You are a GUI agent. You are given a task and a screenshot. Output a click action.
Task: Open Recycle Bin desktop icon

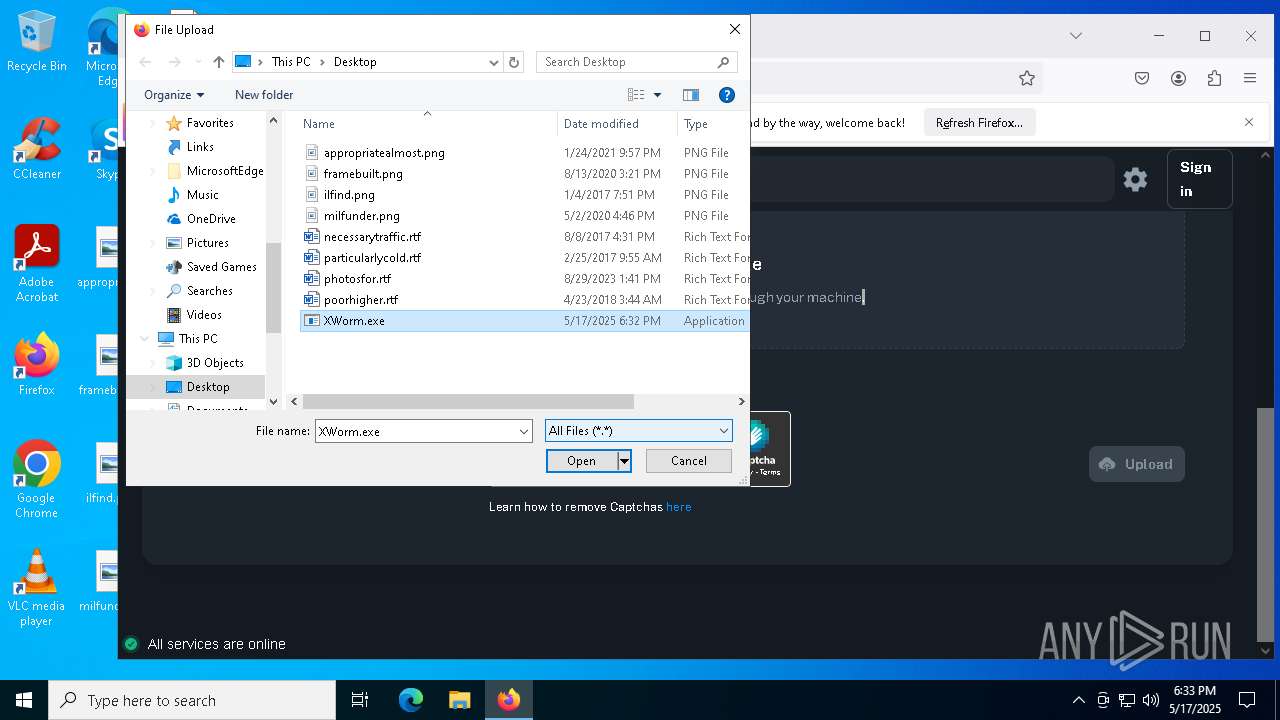pyautogui.click(x=36, y=42)
